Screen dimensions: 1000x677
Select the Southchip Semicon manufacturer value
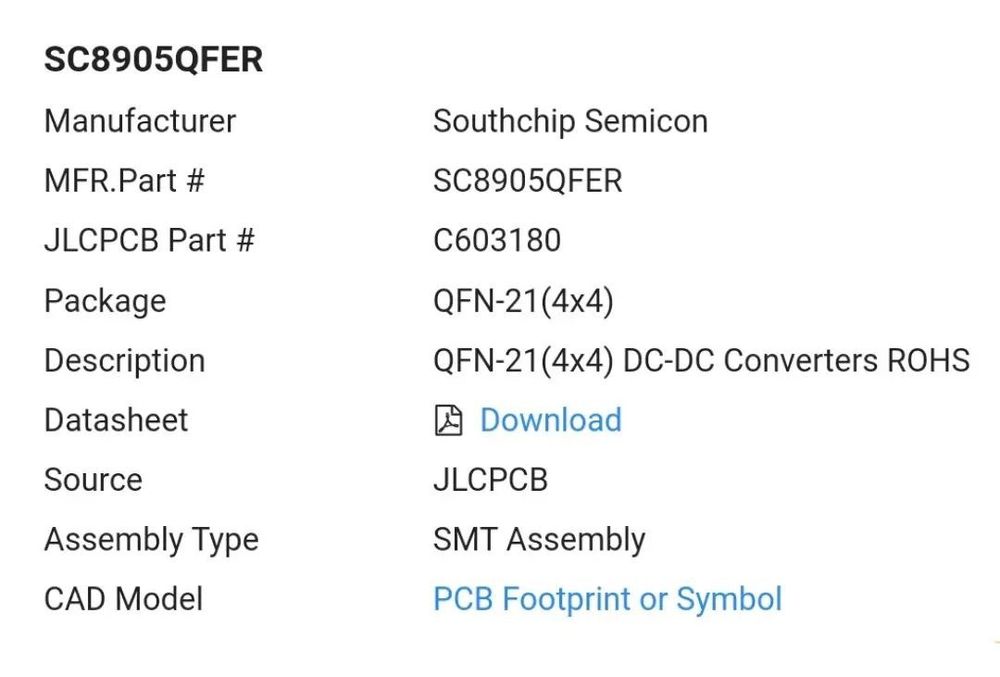(x=570, y=121)
